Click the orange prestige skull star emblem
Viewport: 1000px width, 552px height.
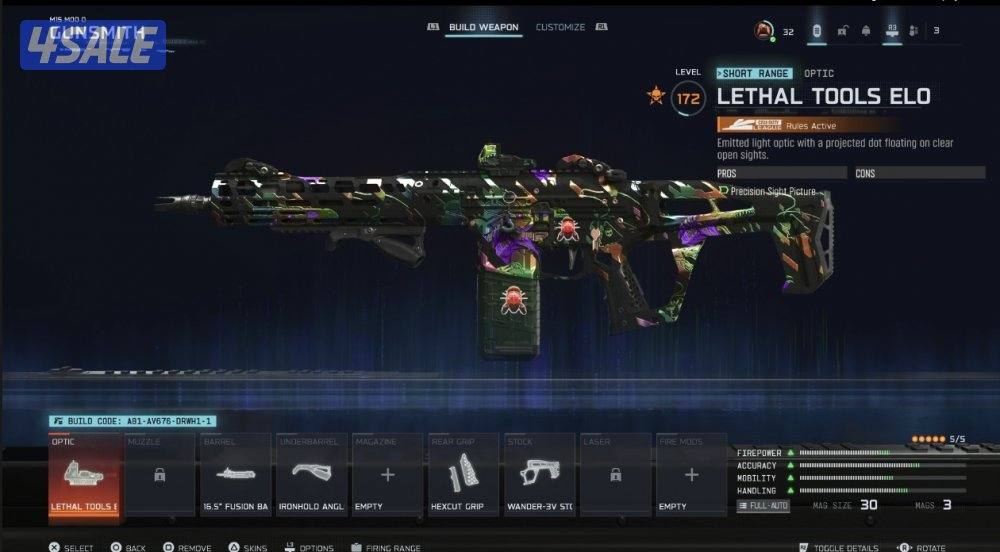click(x=656, y=96)
